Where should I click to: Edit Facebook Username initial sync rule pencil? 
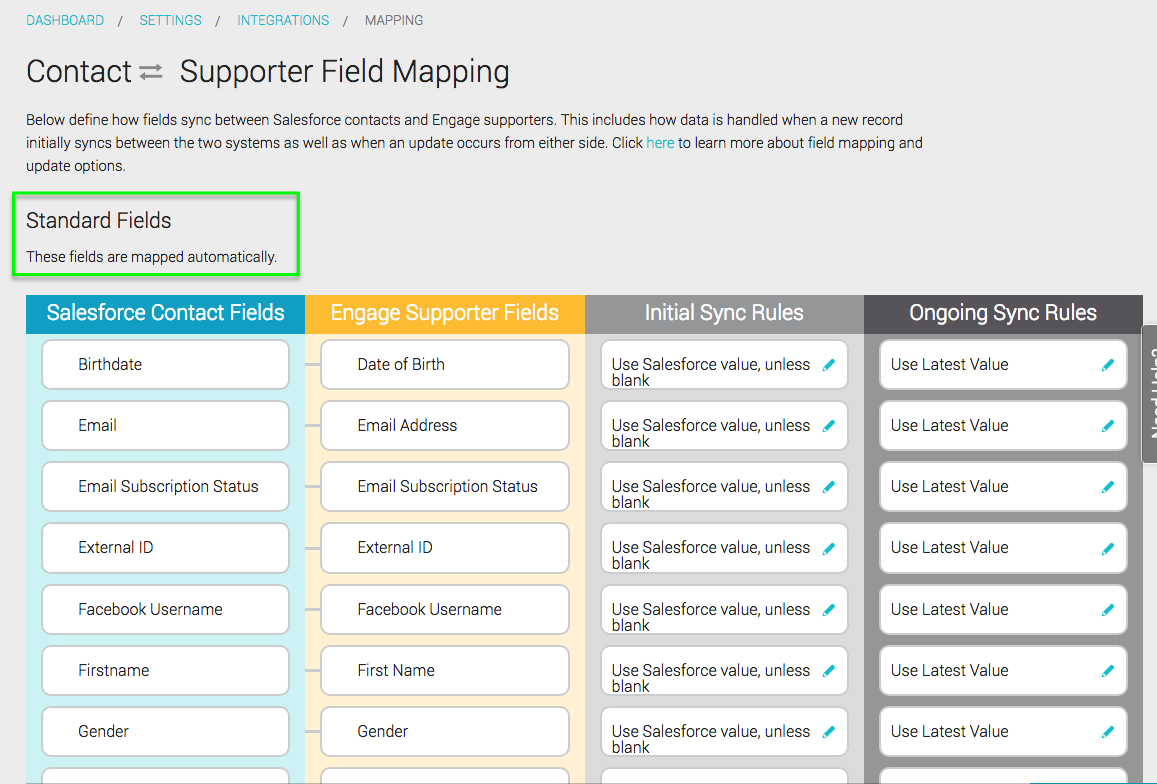tap(829, 610)
